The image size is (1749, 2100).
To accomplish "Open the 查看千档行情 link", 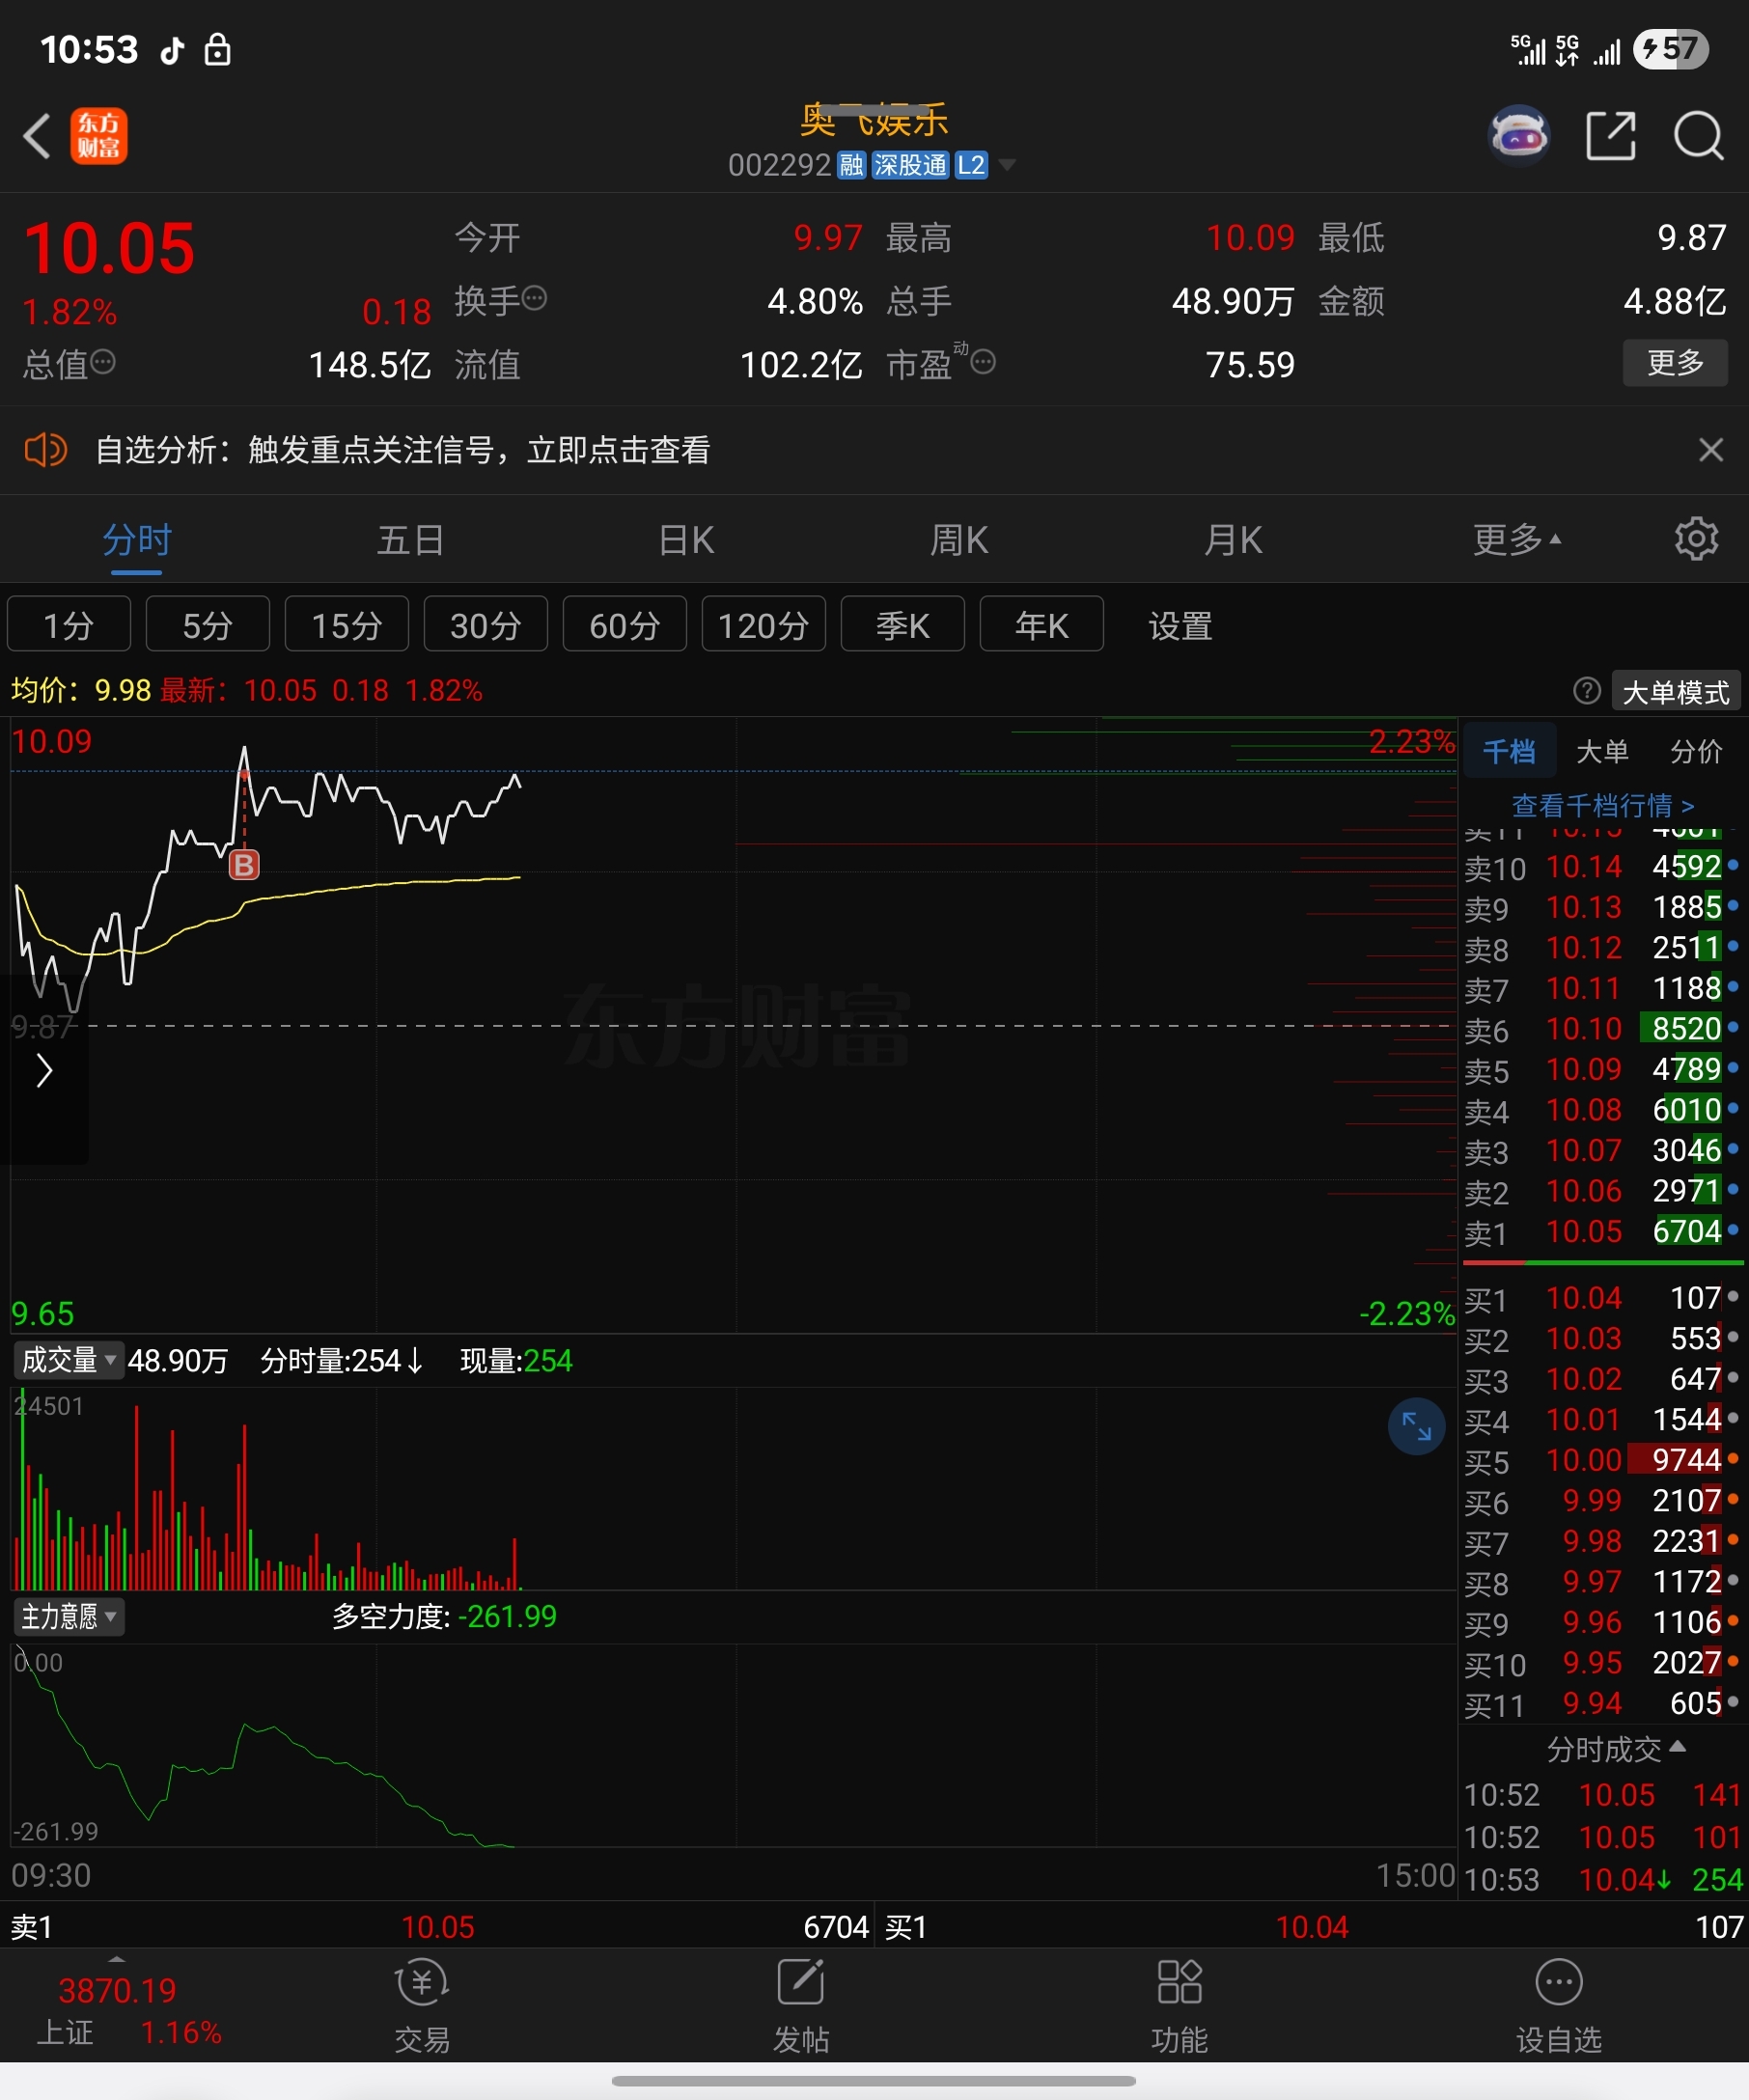I will (x=1603, y=805).
